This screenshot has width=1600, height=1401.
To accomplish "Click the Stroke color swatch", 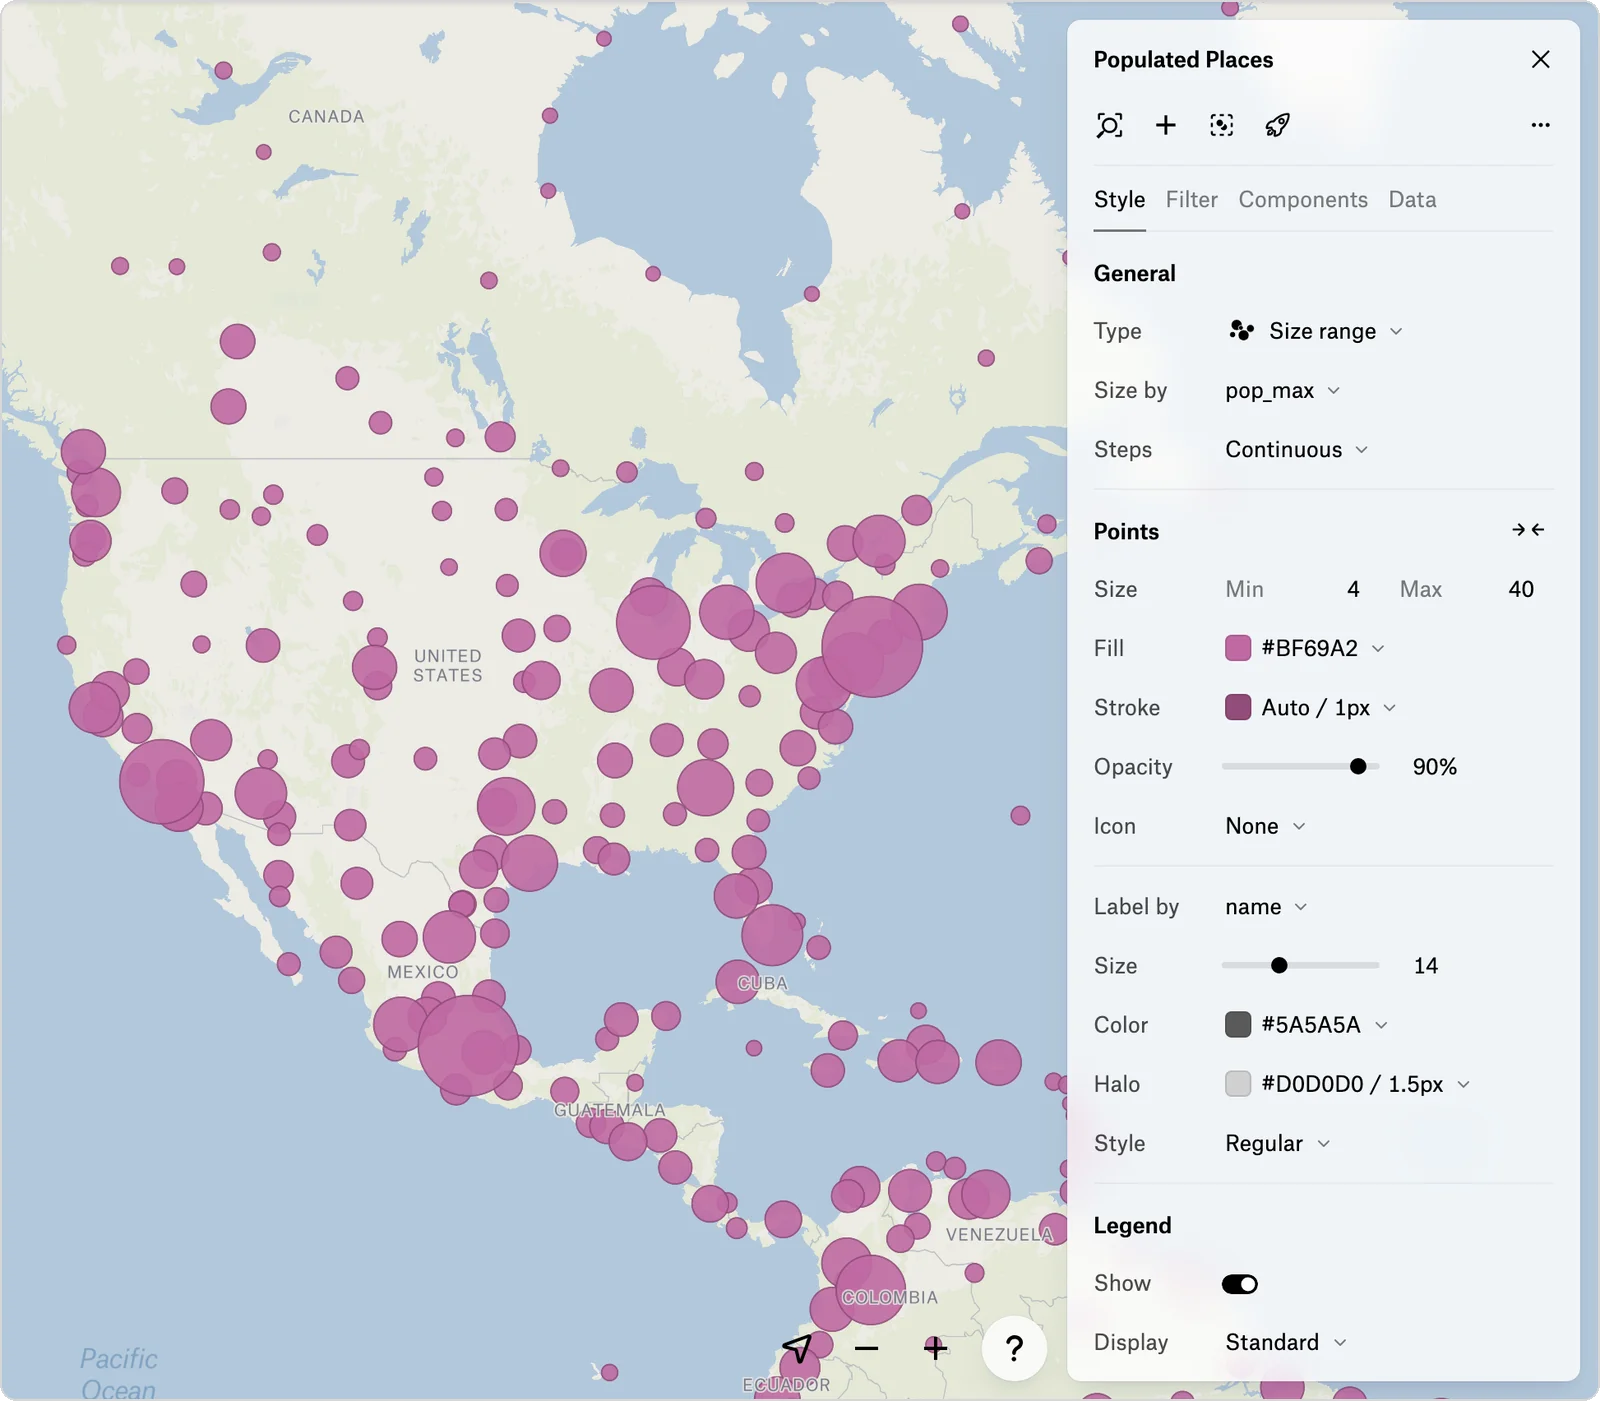I will tap(1238, 707).
